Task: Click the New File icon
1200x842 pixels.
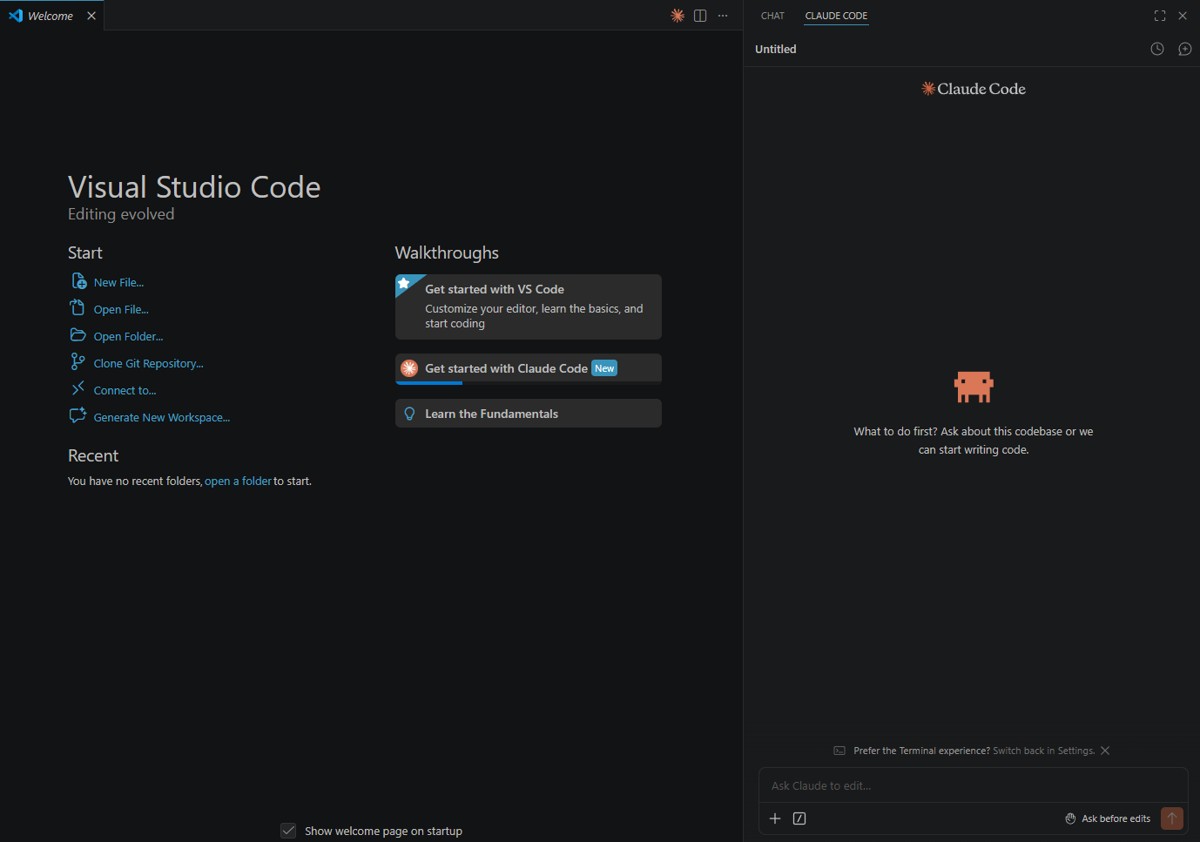Action: (x=78, y=282)
